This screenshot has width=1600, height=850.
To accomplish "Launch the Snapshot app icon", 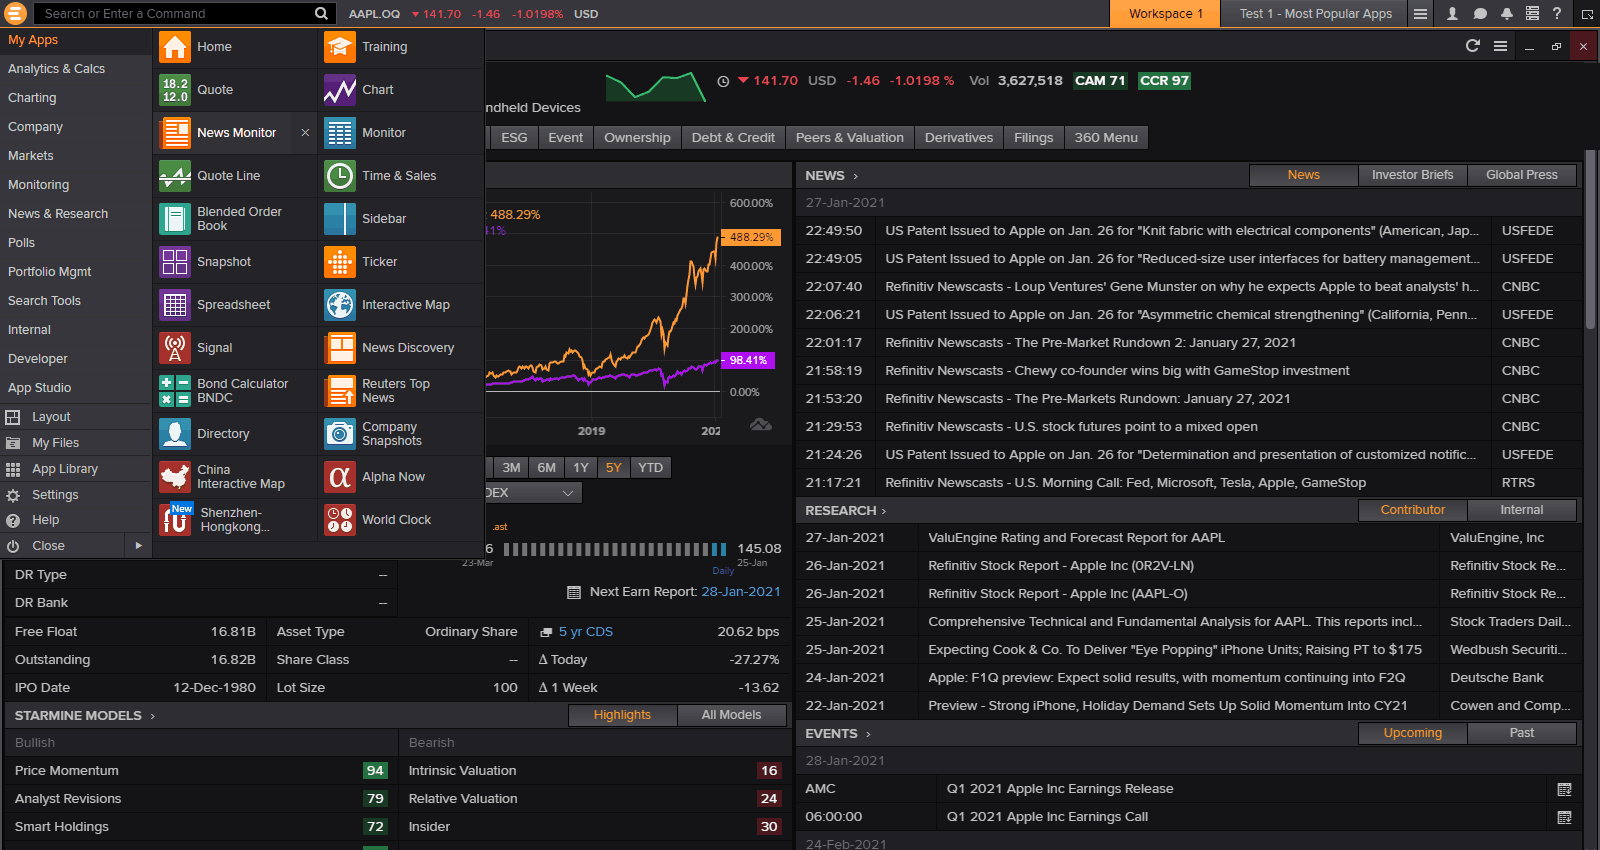I will click(x=175, y=262).
